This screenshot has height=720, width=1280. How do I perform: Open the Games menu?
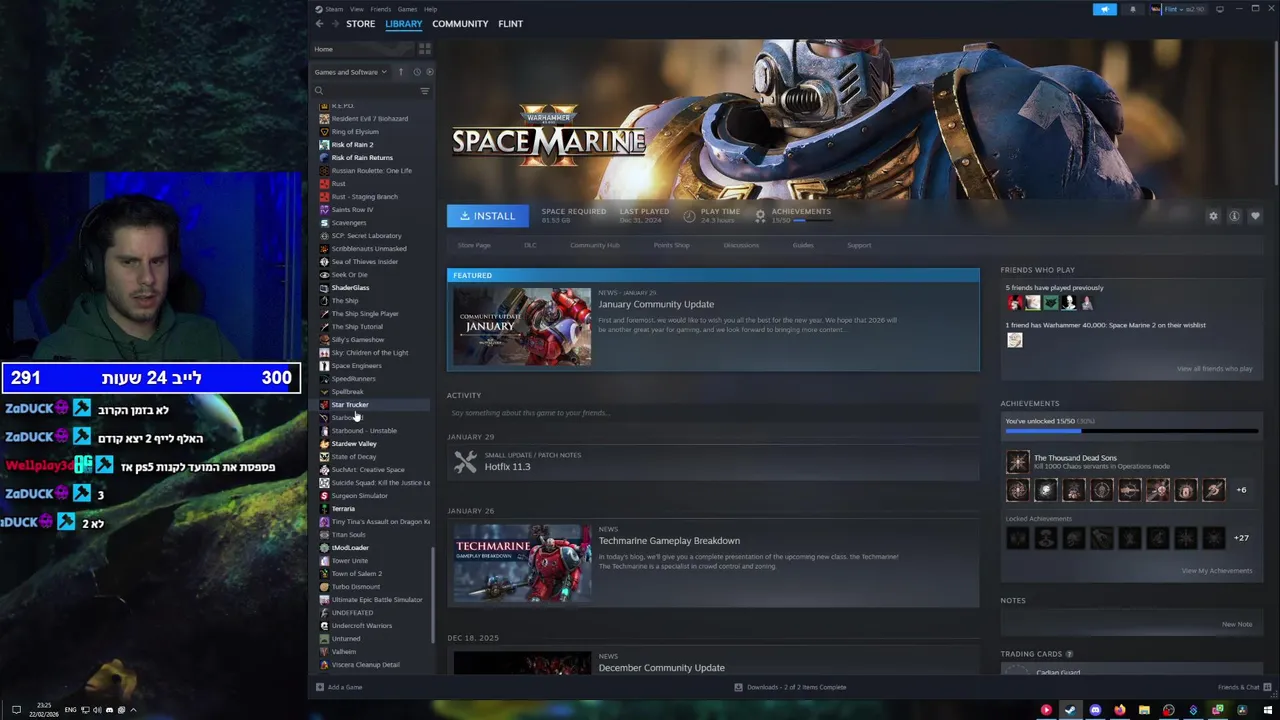[408, 9]
